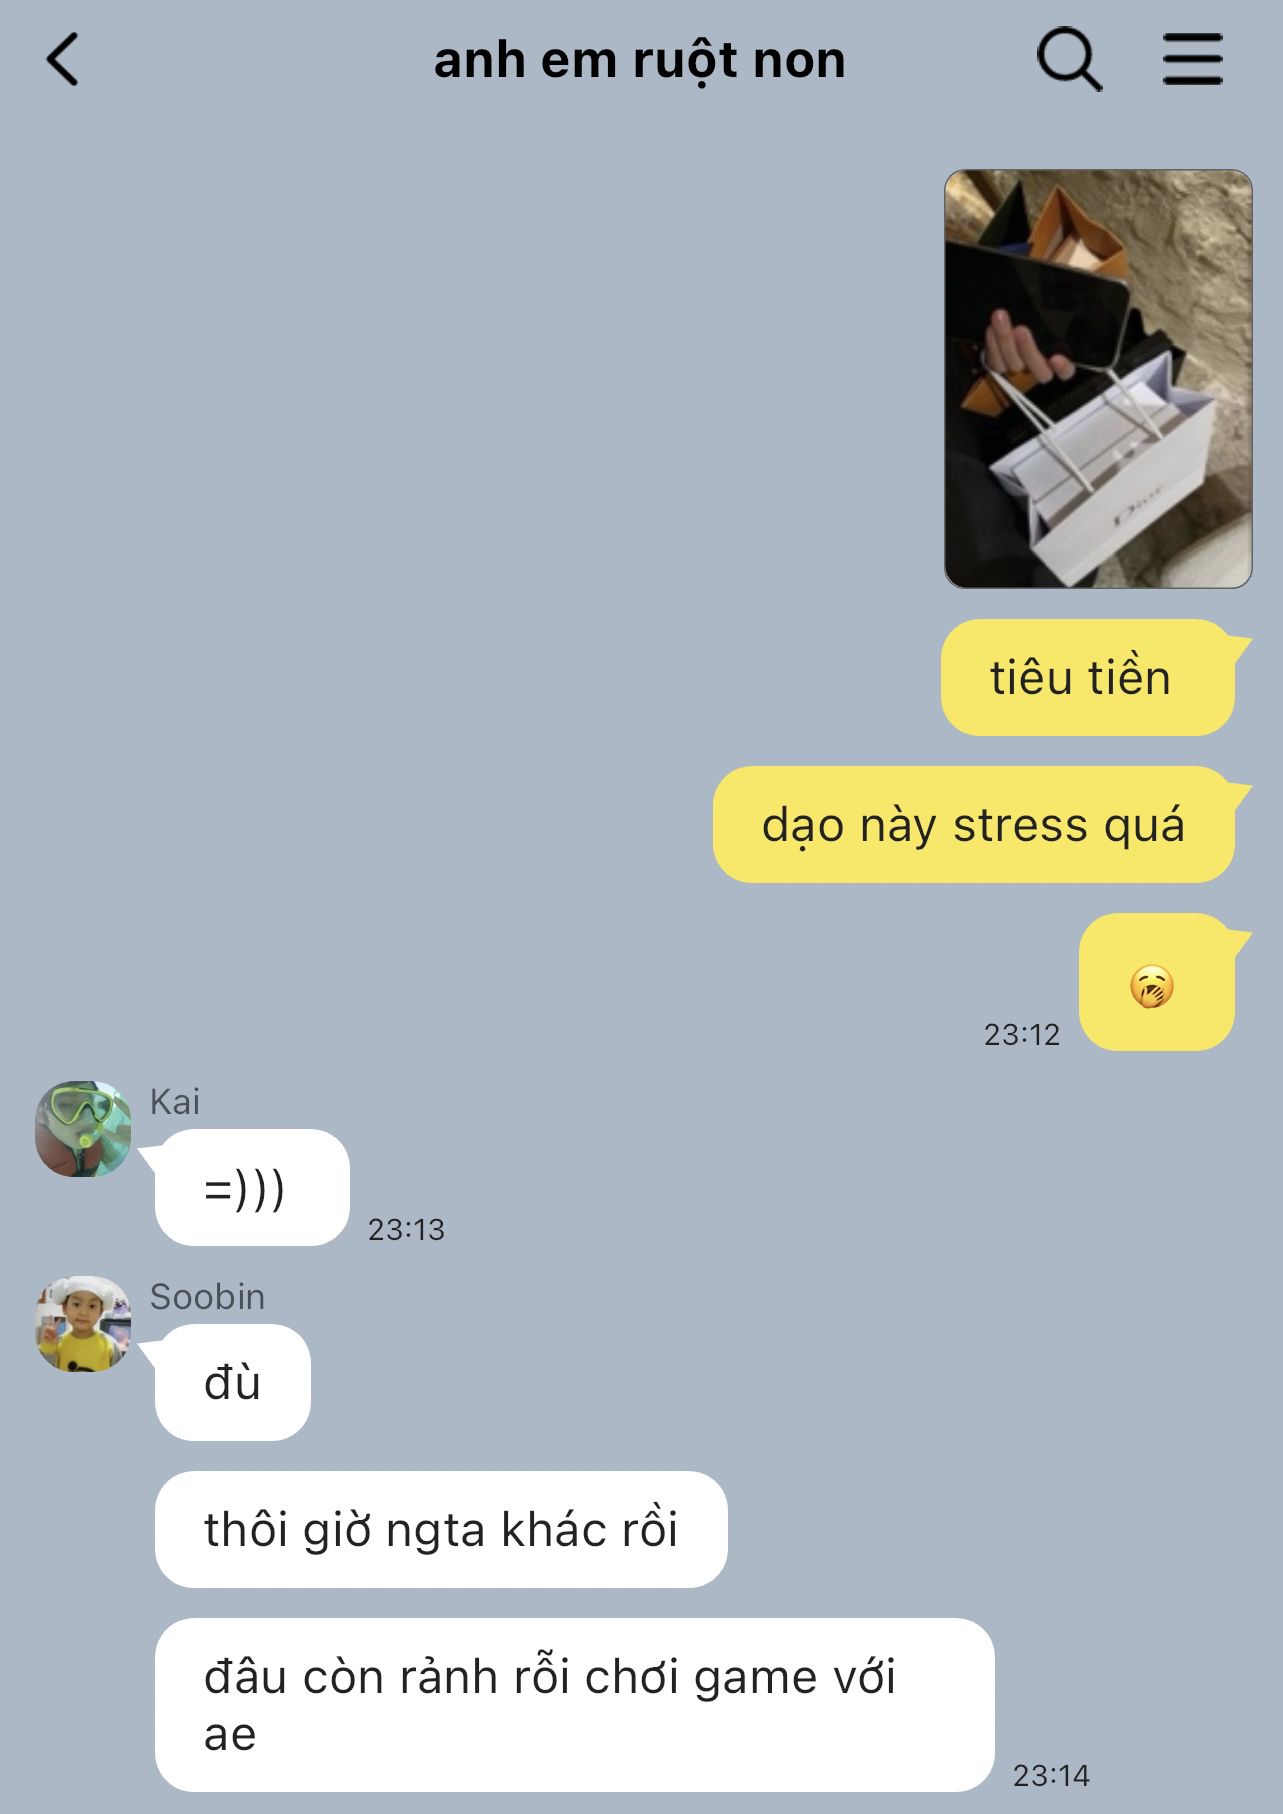Open search in the chat
The width and height of the screenshot is (1283, 1814).
pyautogui.click(x=1069, y=60)
